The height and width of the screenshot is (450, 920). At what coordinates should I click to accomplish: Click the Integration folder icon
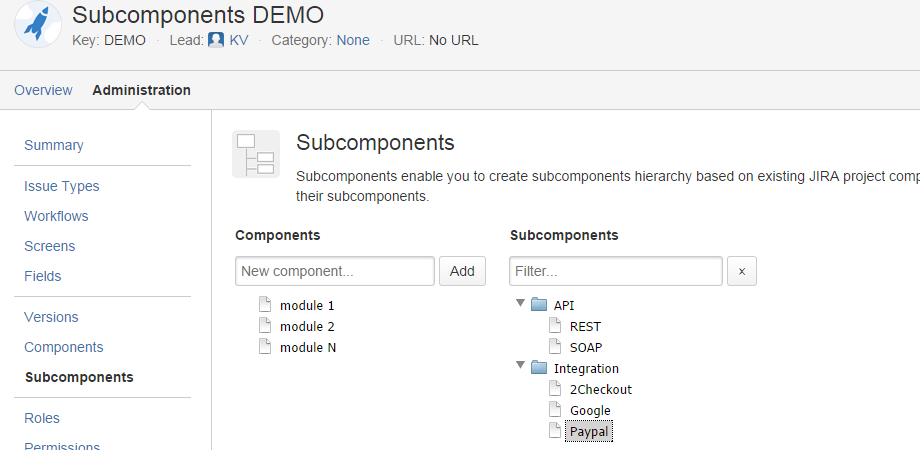(x=539, y=368)
